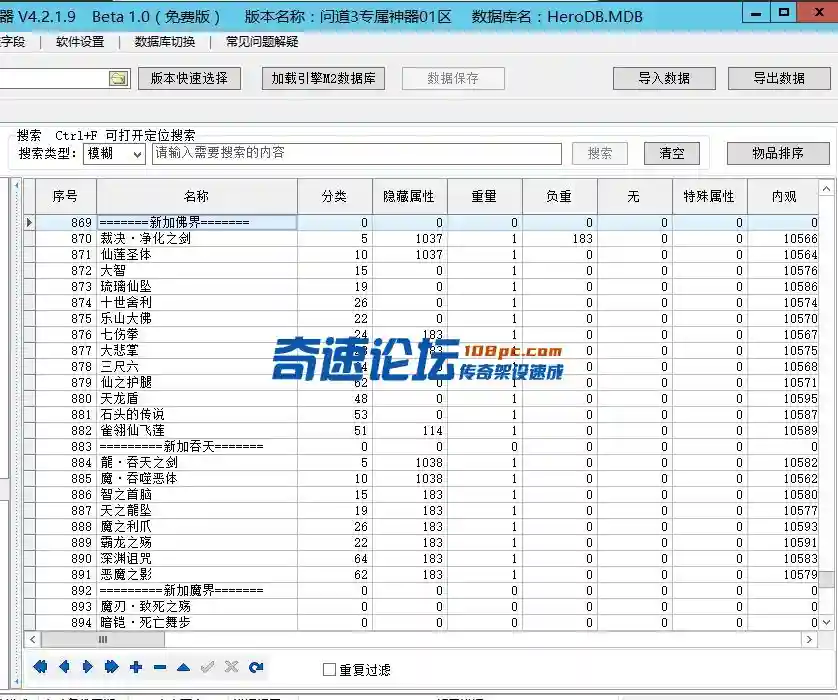Click the vertical scrollbar down arrow
838x700 pixels.
click(826, 622)
